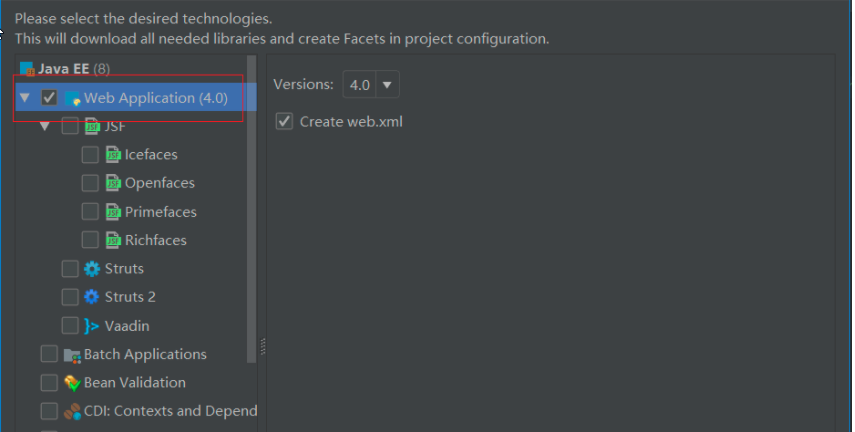
Task: Collapse the JSF tree node
Action: (x=45, y=127)
